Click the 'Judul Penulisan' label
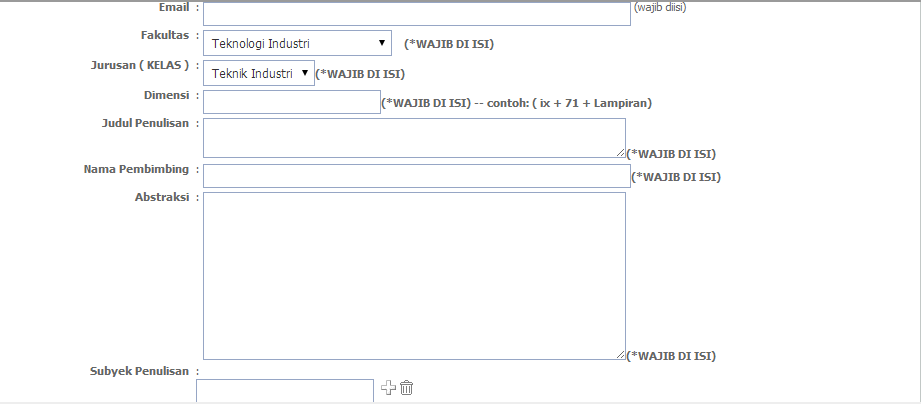The image size is (921, 404). [146, 123]
